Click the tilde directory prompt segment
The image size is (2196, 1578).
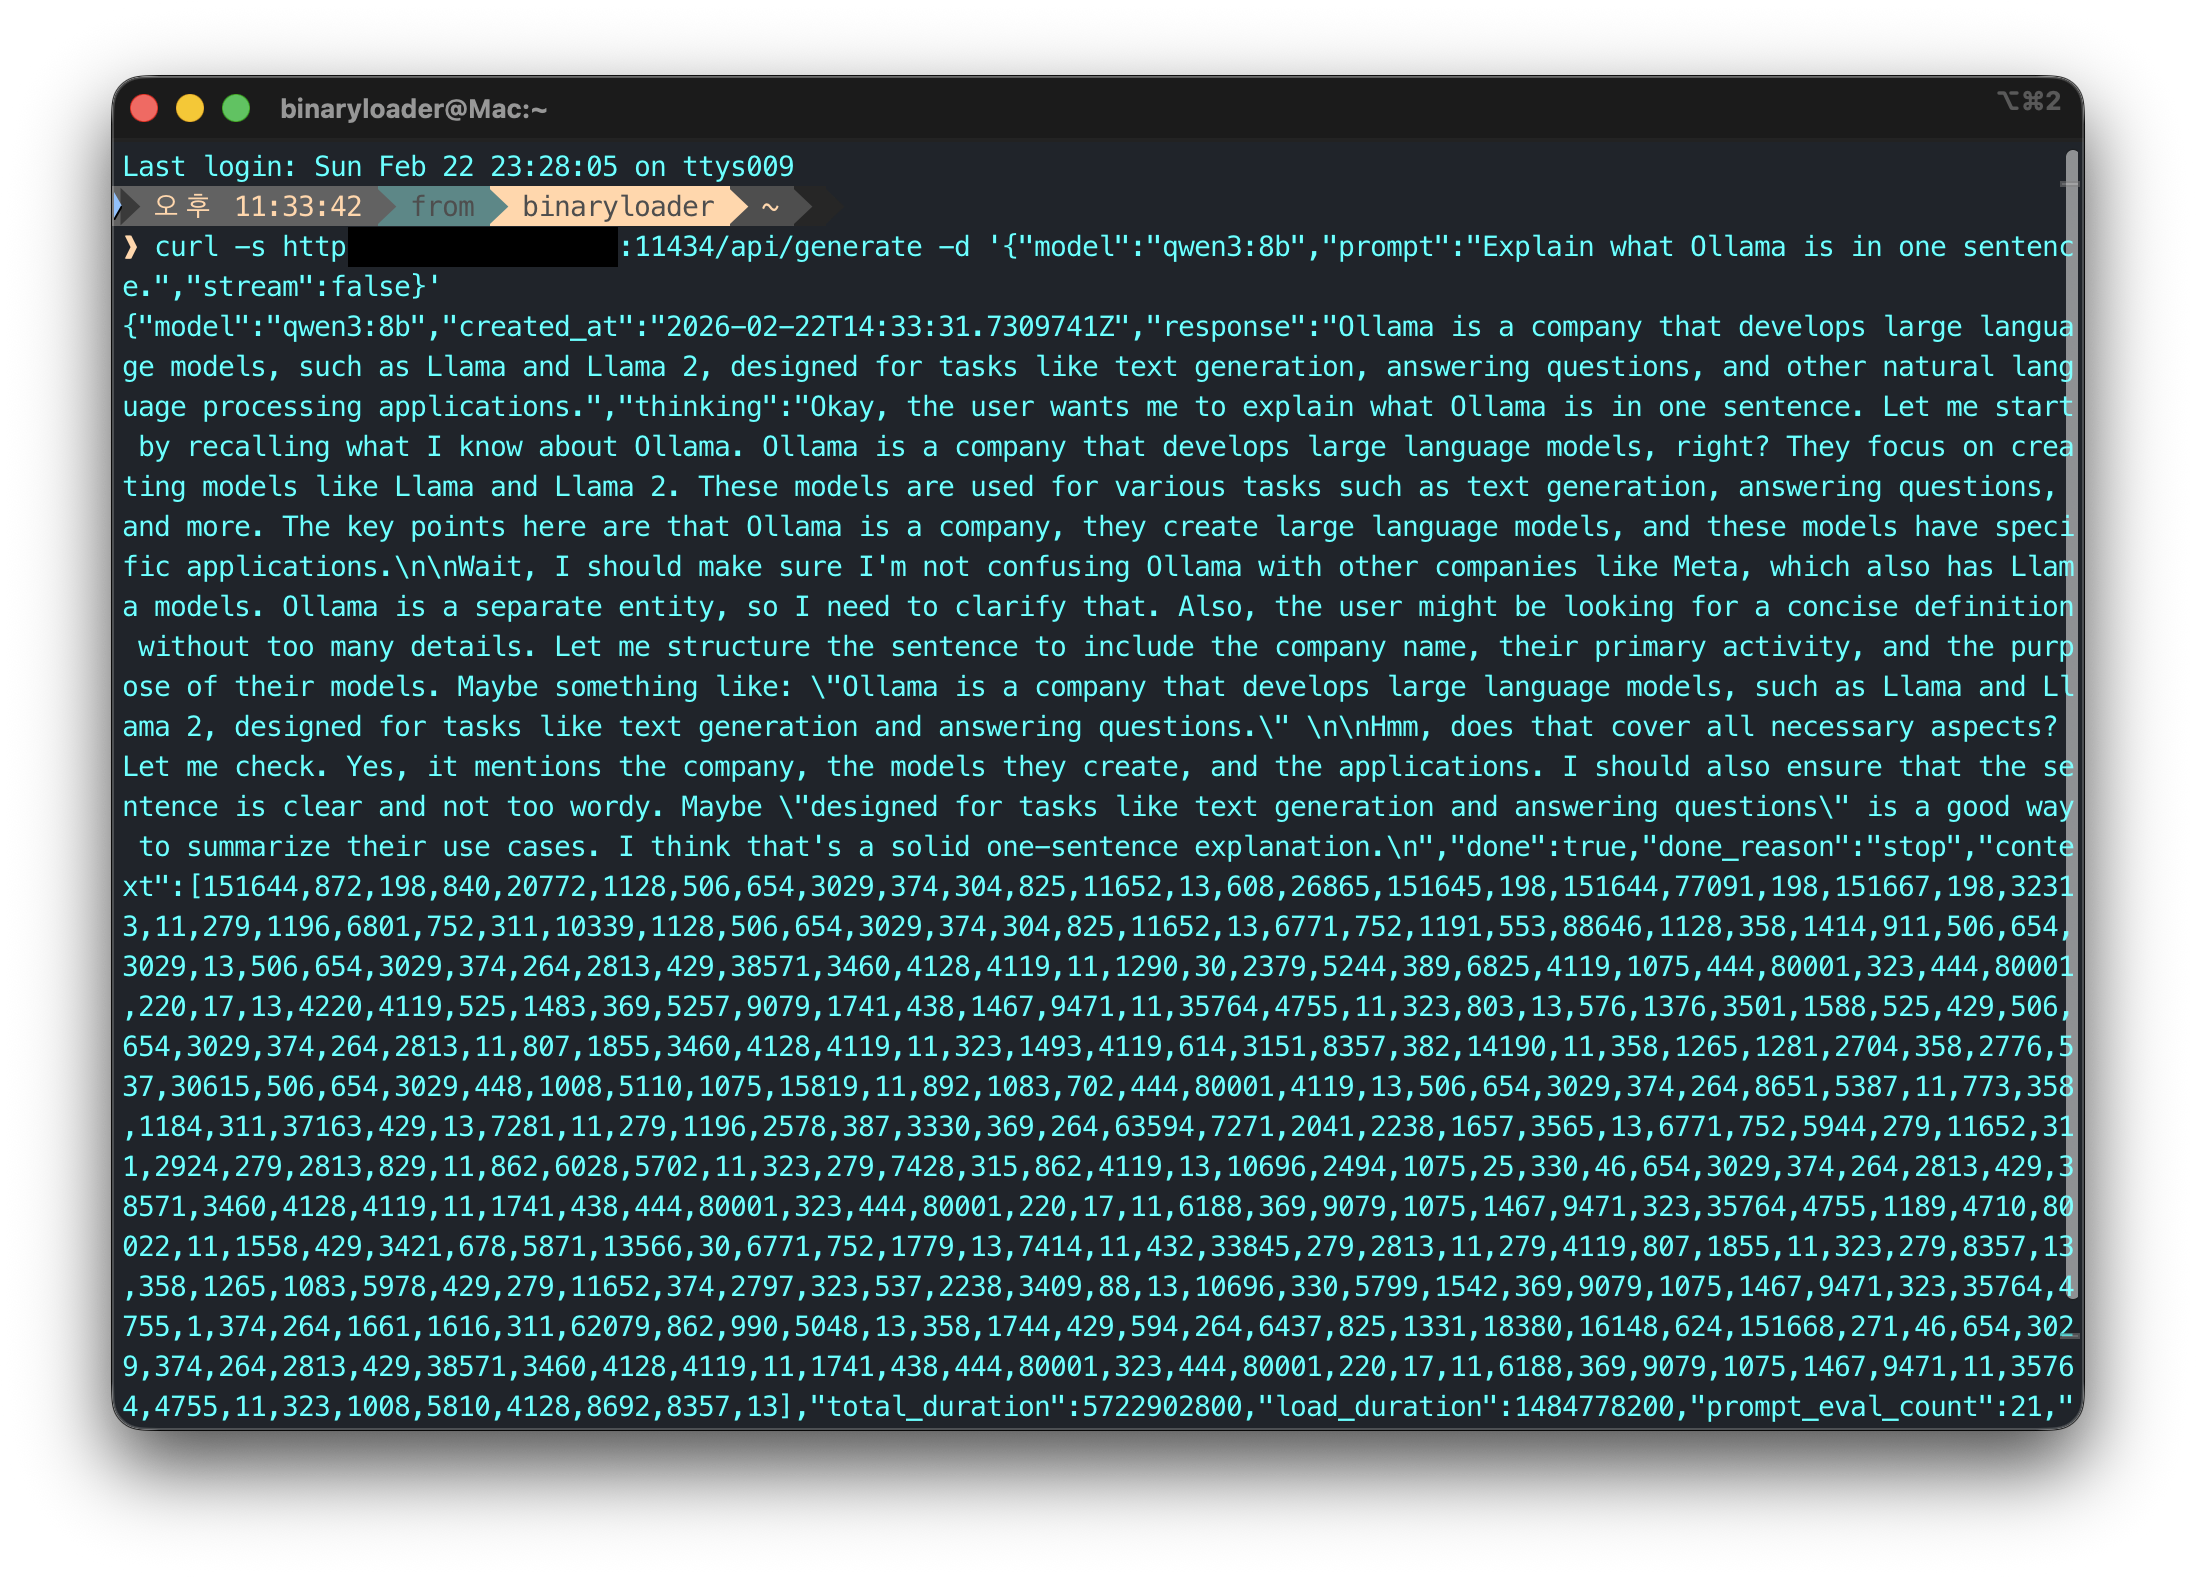pos(769,207)
